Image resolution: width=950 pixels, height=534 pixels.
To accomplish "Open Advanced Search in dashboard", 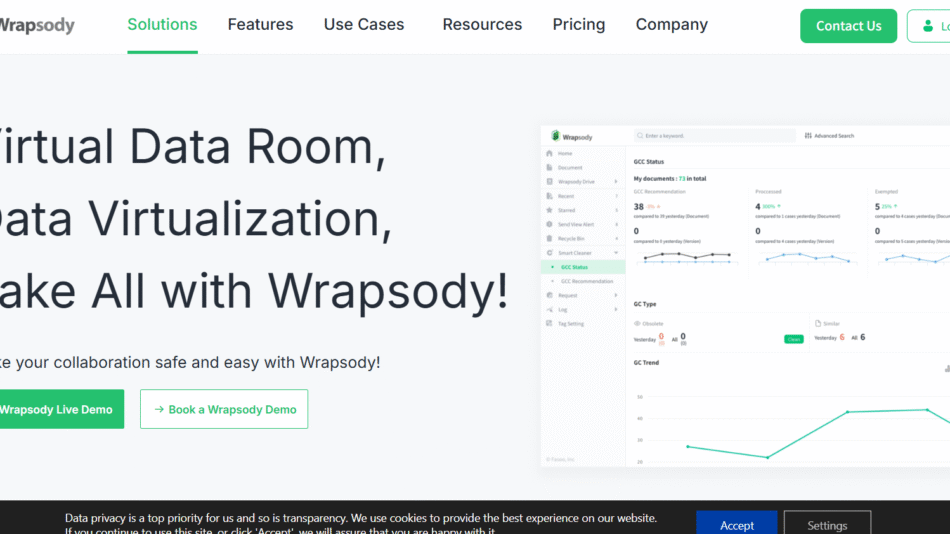I will [x=829, y=136].
